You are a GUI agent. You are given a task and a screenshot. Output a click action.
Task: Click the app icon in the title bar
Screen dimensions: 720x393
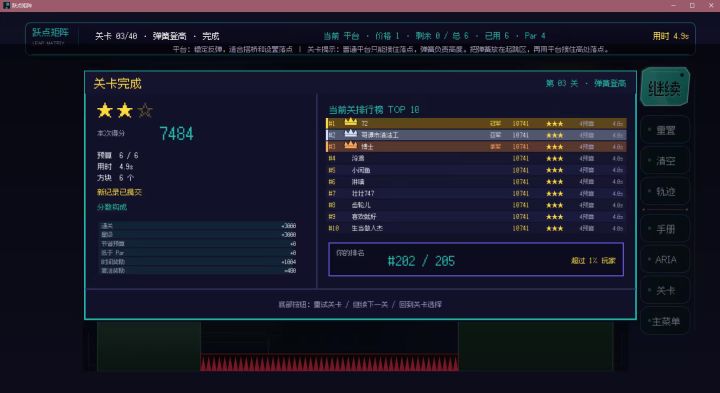(6, 6)
